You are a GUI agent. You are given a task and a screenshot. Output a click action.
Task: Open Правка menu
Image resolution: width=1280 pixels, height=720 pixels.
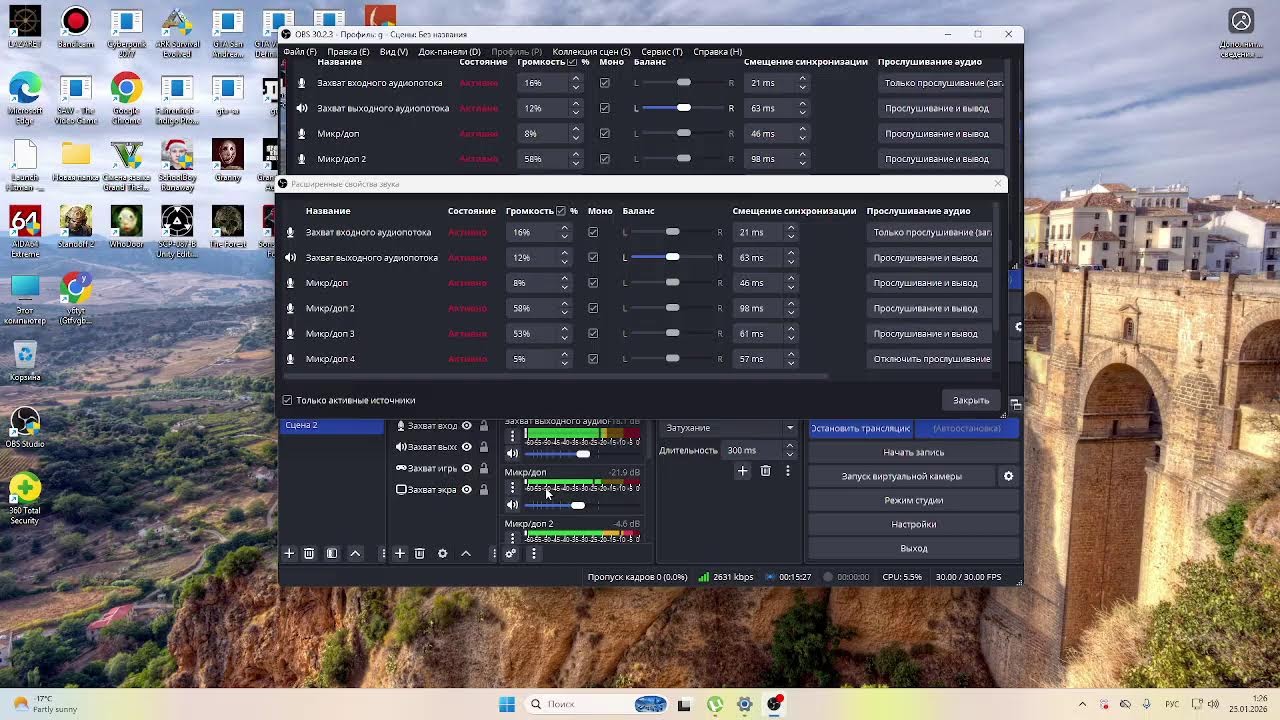click(348, 52)
